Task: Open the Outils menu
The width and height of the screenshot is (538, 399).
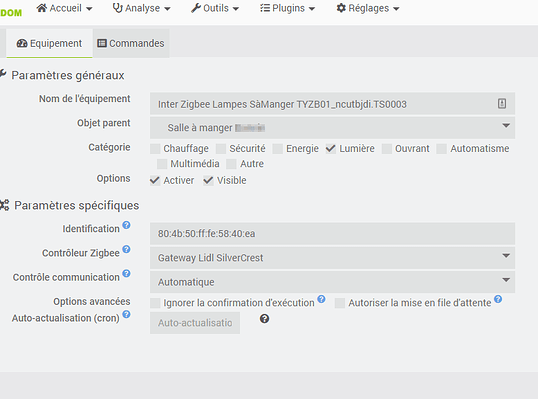Action: 215,8
